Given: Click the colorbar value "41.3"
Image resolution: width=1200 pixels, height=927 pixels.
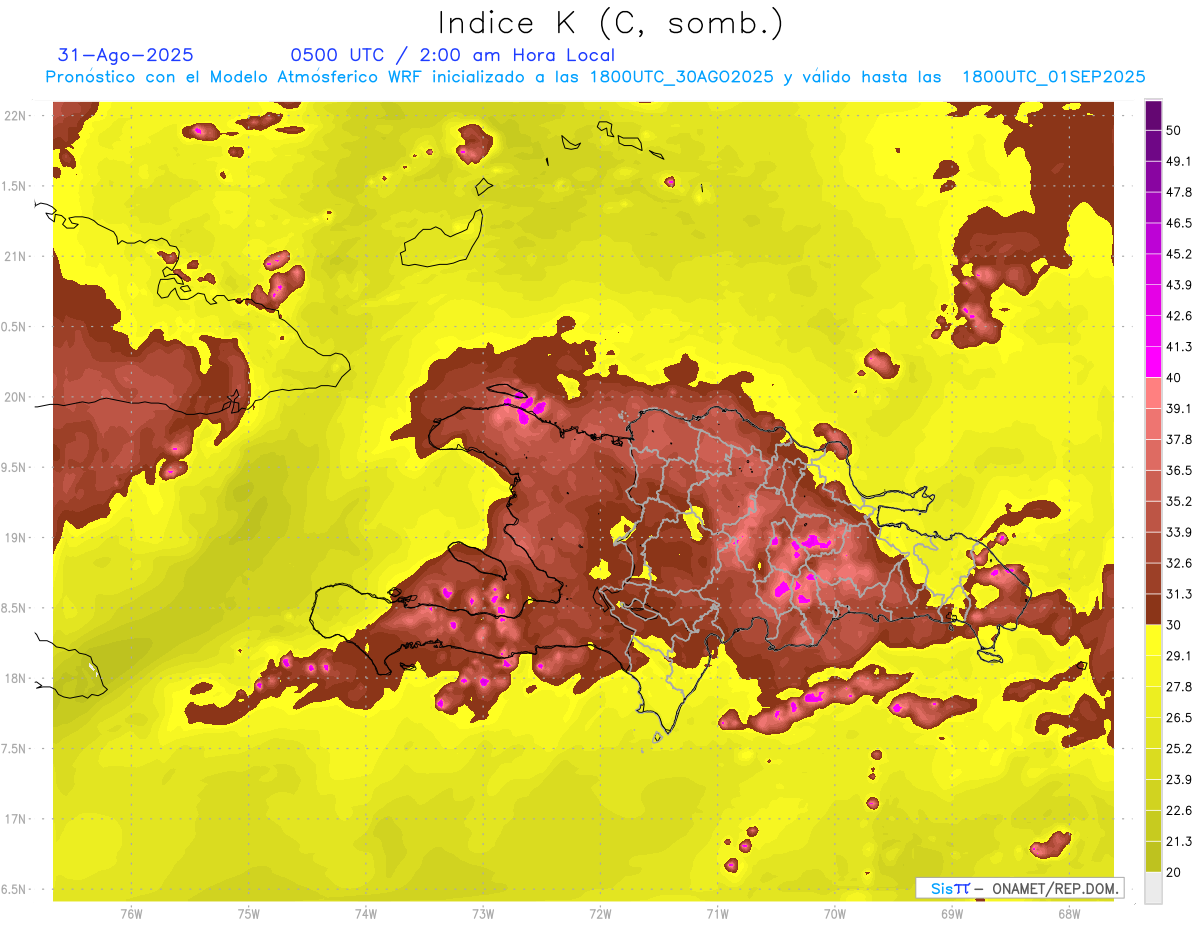Looking at the screenshot, I should point(1178,347).
